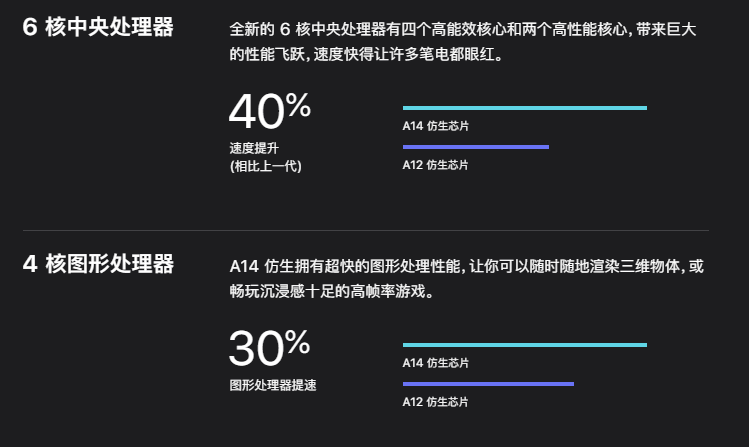749x447 pixels.
Task: Click the "A14 仿生芯片" label in the CPU section
Action: coord(435,126)
